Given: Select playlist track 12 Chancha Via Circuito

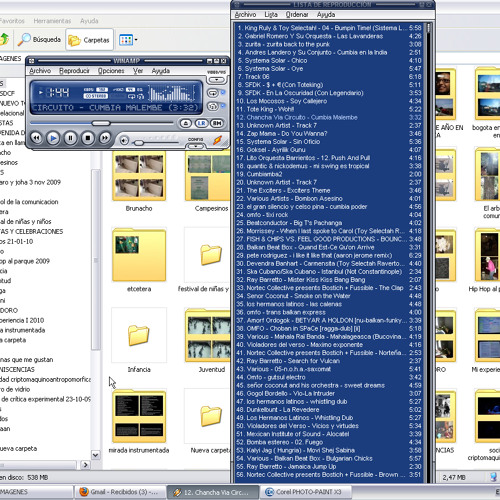Looking at the screenshot, I should (329, 117).
